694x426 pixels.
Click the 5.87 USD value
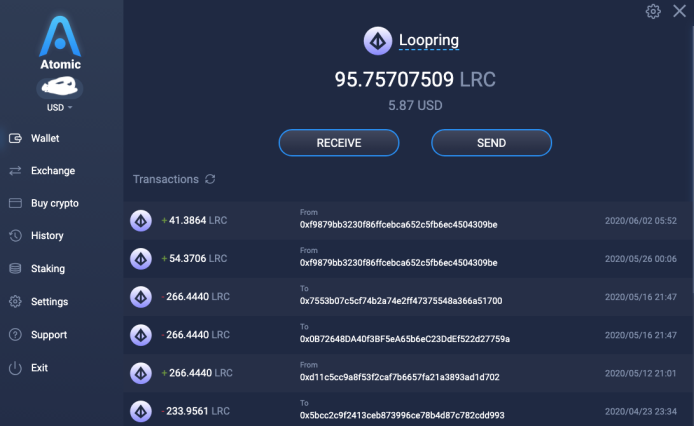click(x=415, y=105)
